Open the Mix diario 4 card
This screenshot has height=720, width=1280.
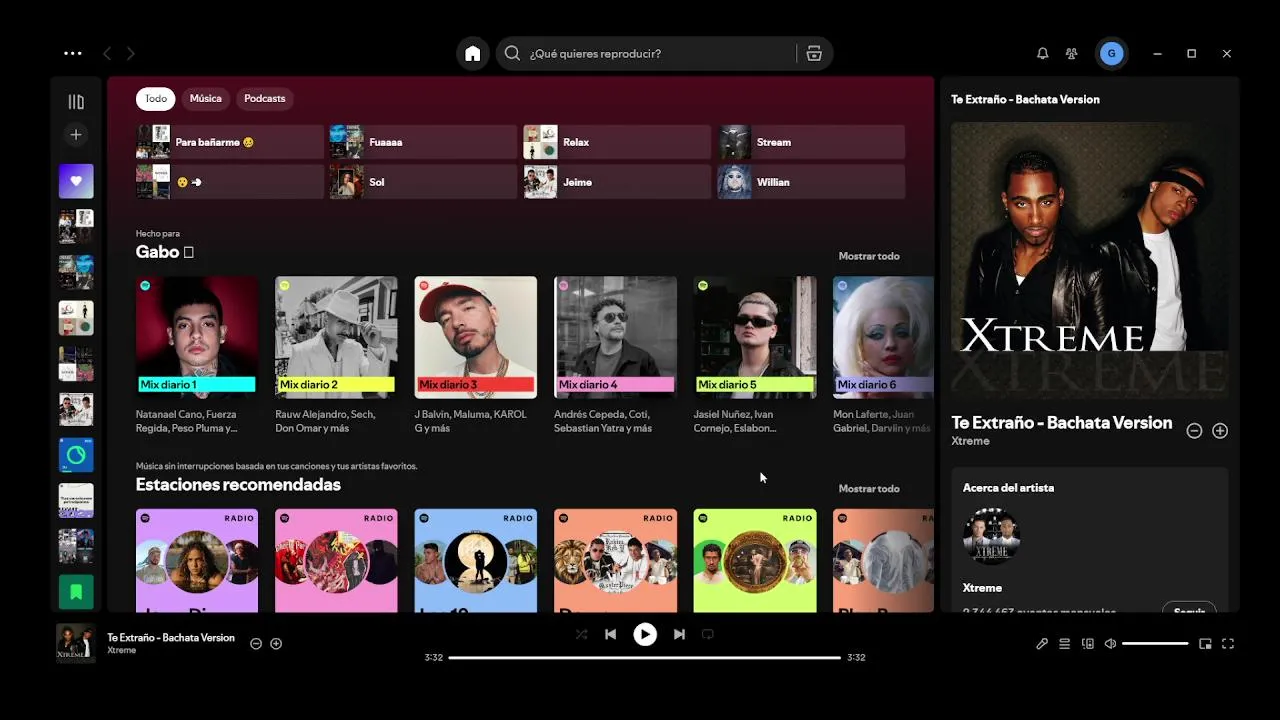tap(615, 356)
